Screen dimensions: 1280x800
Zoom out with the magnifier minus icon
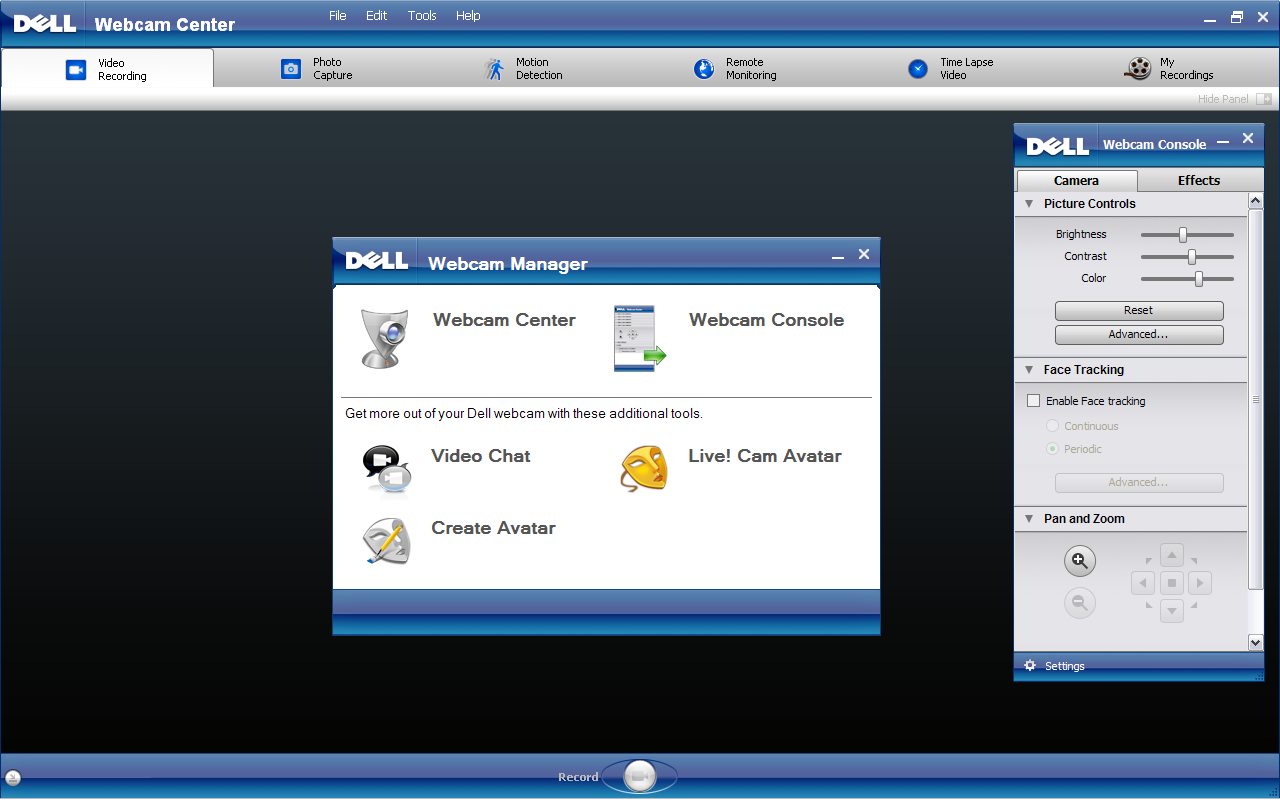pos(1080,603)
